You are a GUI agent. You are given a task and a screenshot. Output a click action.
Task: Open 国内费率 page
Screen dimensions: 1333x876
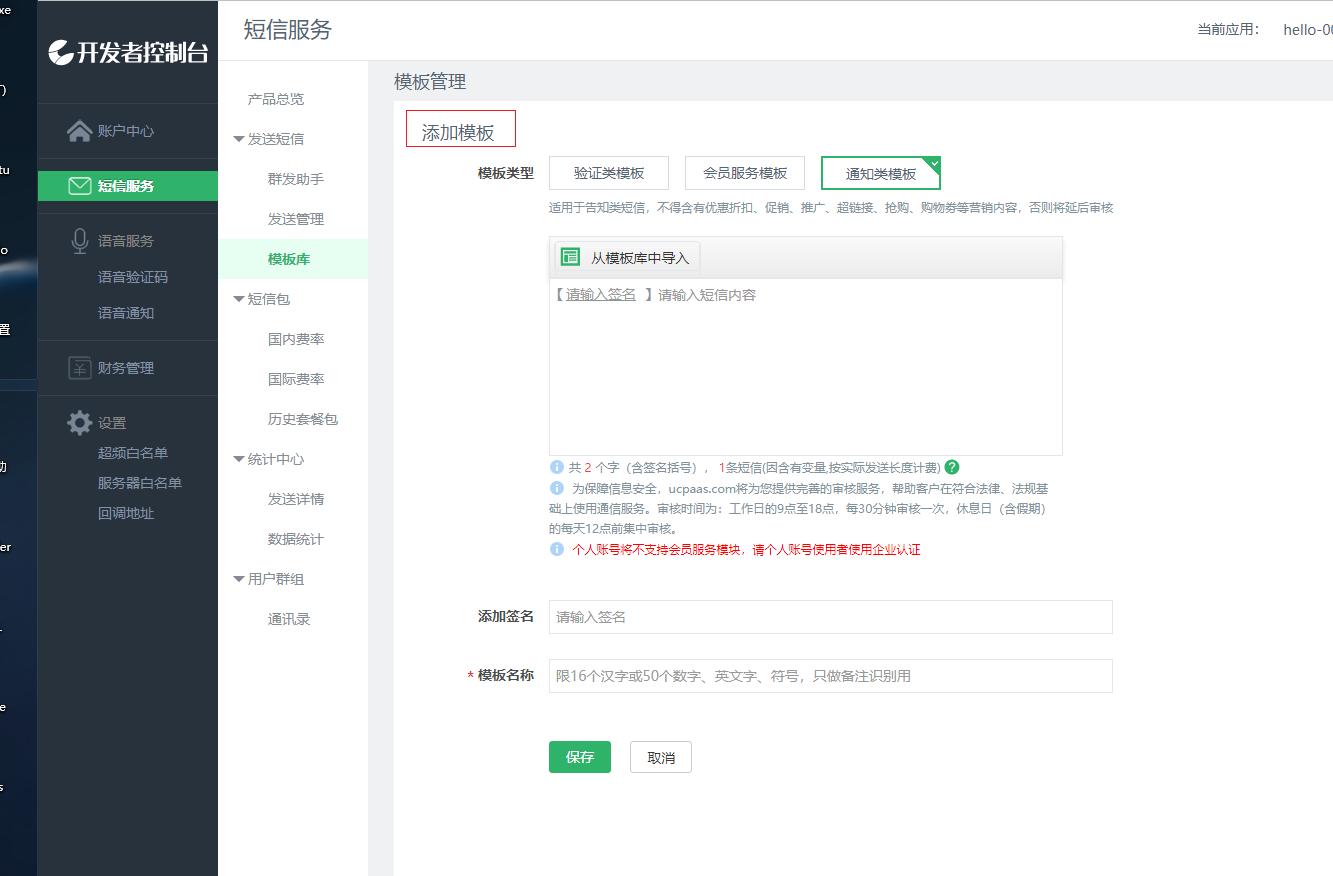point(296,339)
